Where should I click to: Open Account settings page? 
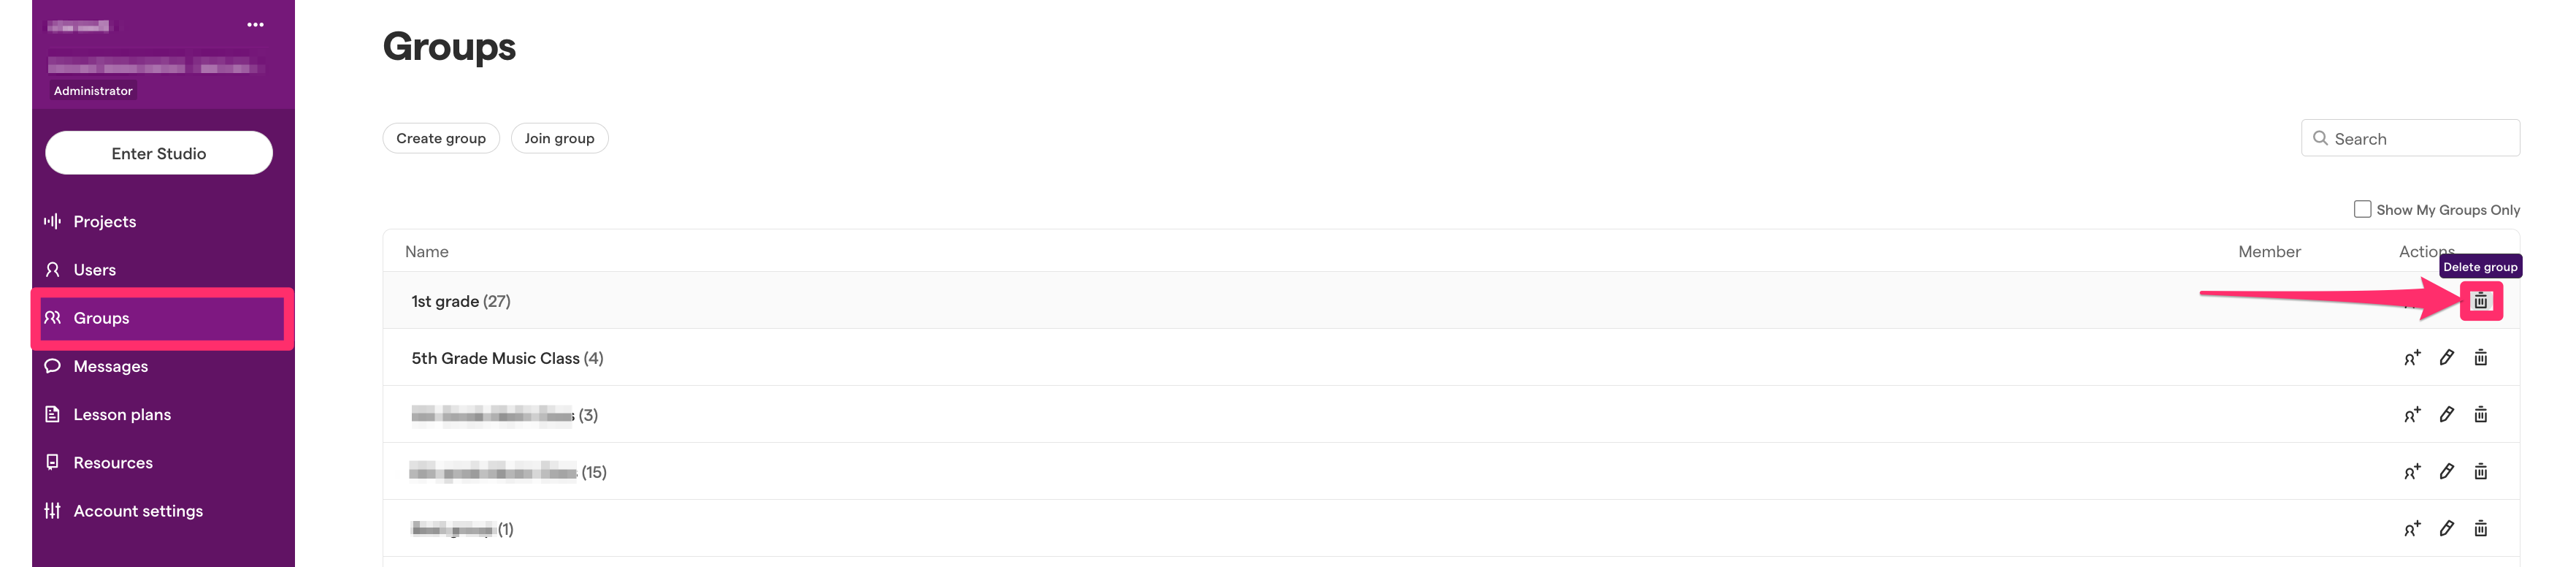point(137,511)
